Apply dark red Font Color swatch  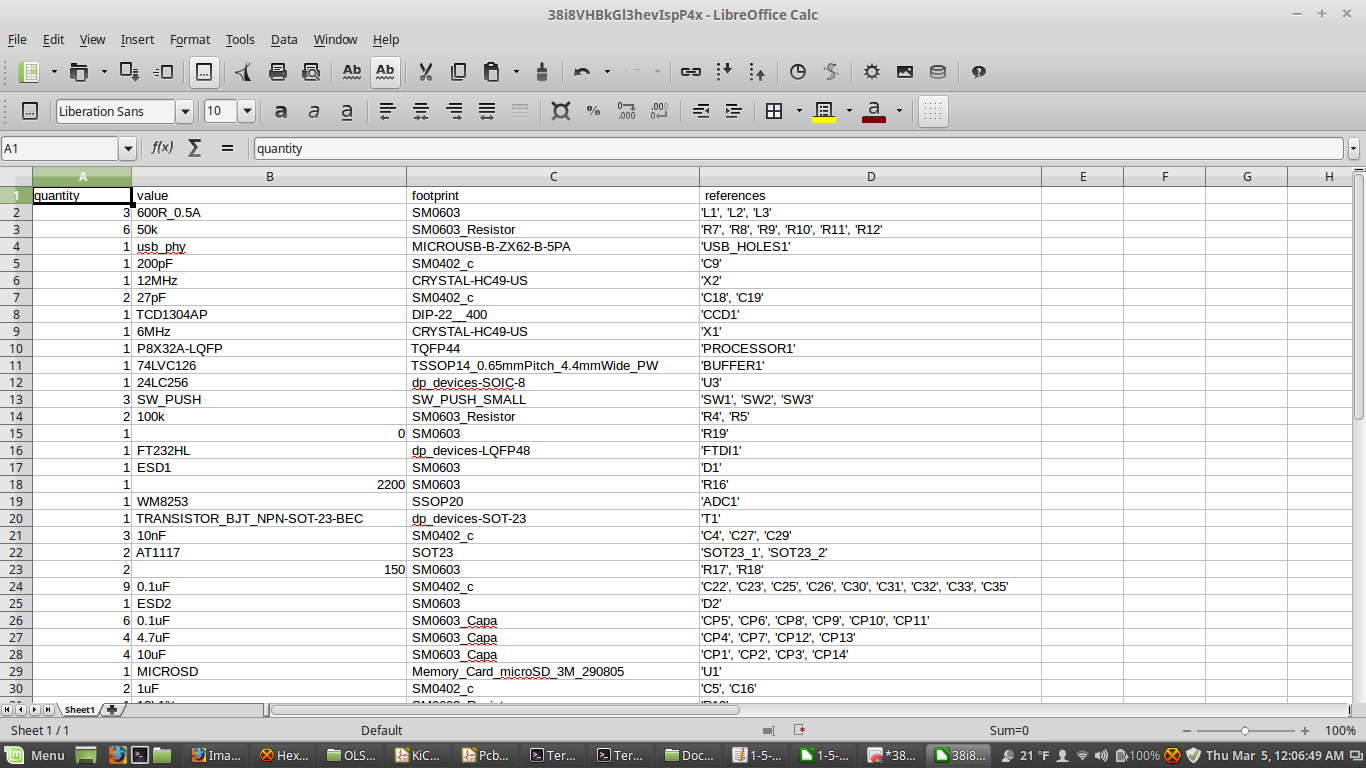tap(874, 111)
